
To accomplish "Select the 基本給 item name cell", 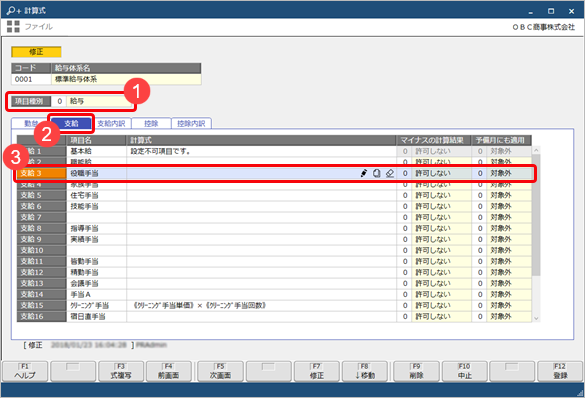I will point(96,151).
